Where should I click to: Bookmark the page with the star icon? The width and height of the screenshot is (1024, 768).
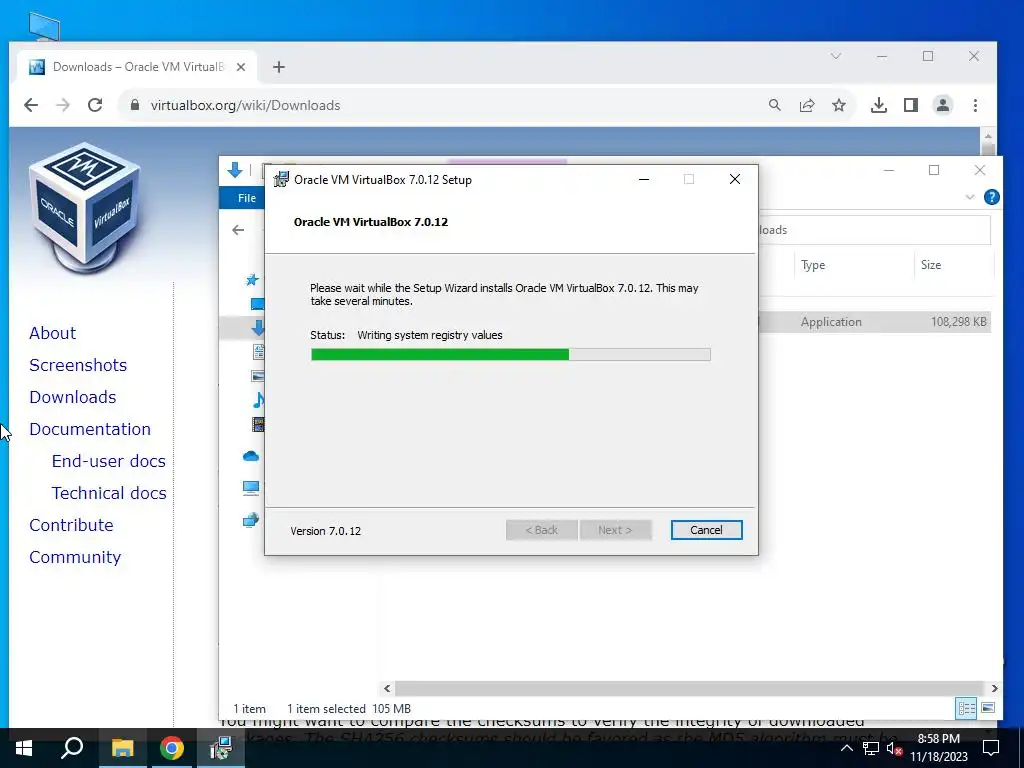tap(839, 105)
